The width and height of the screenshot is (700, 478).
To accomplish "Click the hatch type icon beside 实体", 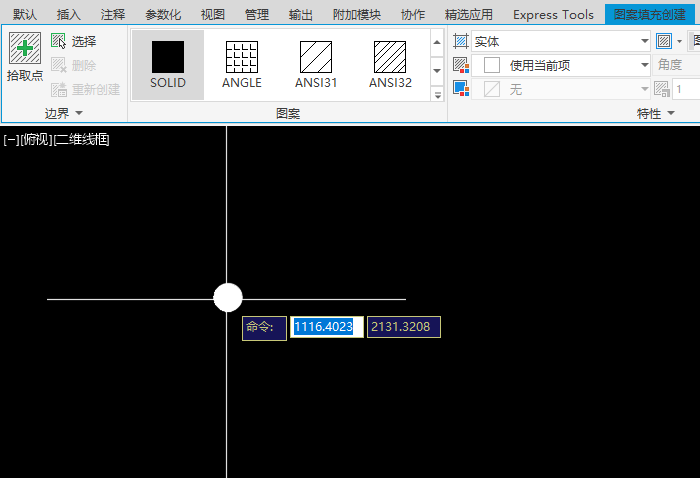I will (460, 42).
